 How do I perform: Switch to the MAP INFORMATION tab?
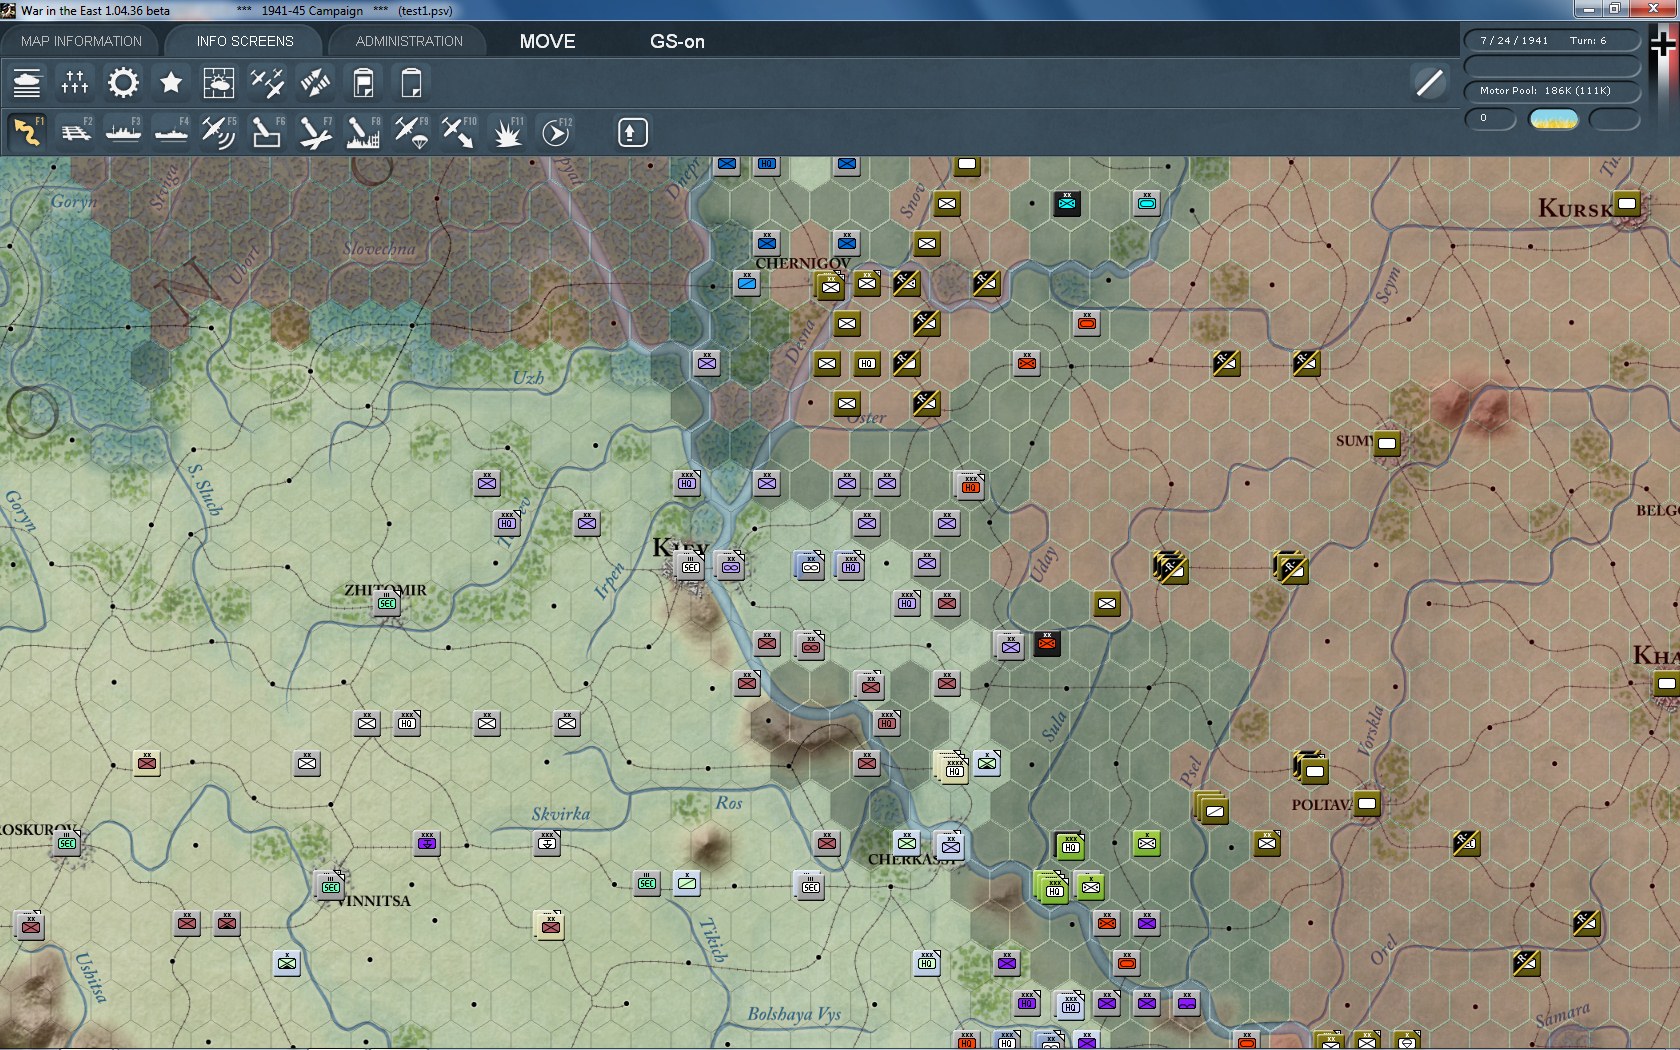pos(81,41)
